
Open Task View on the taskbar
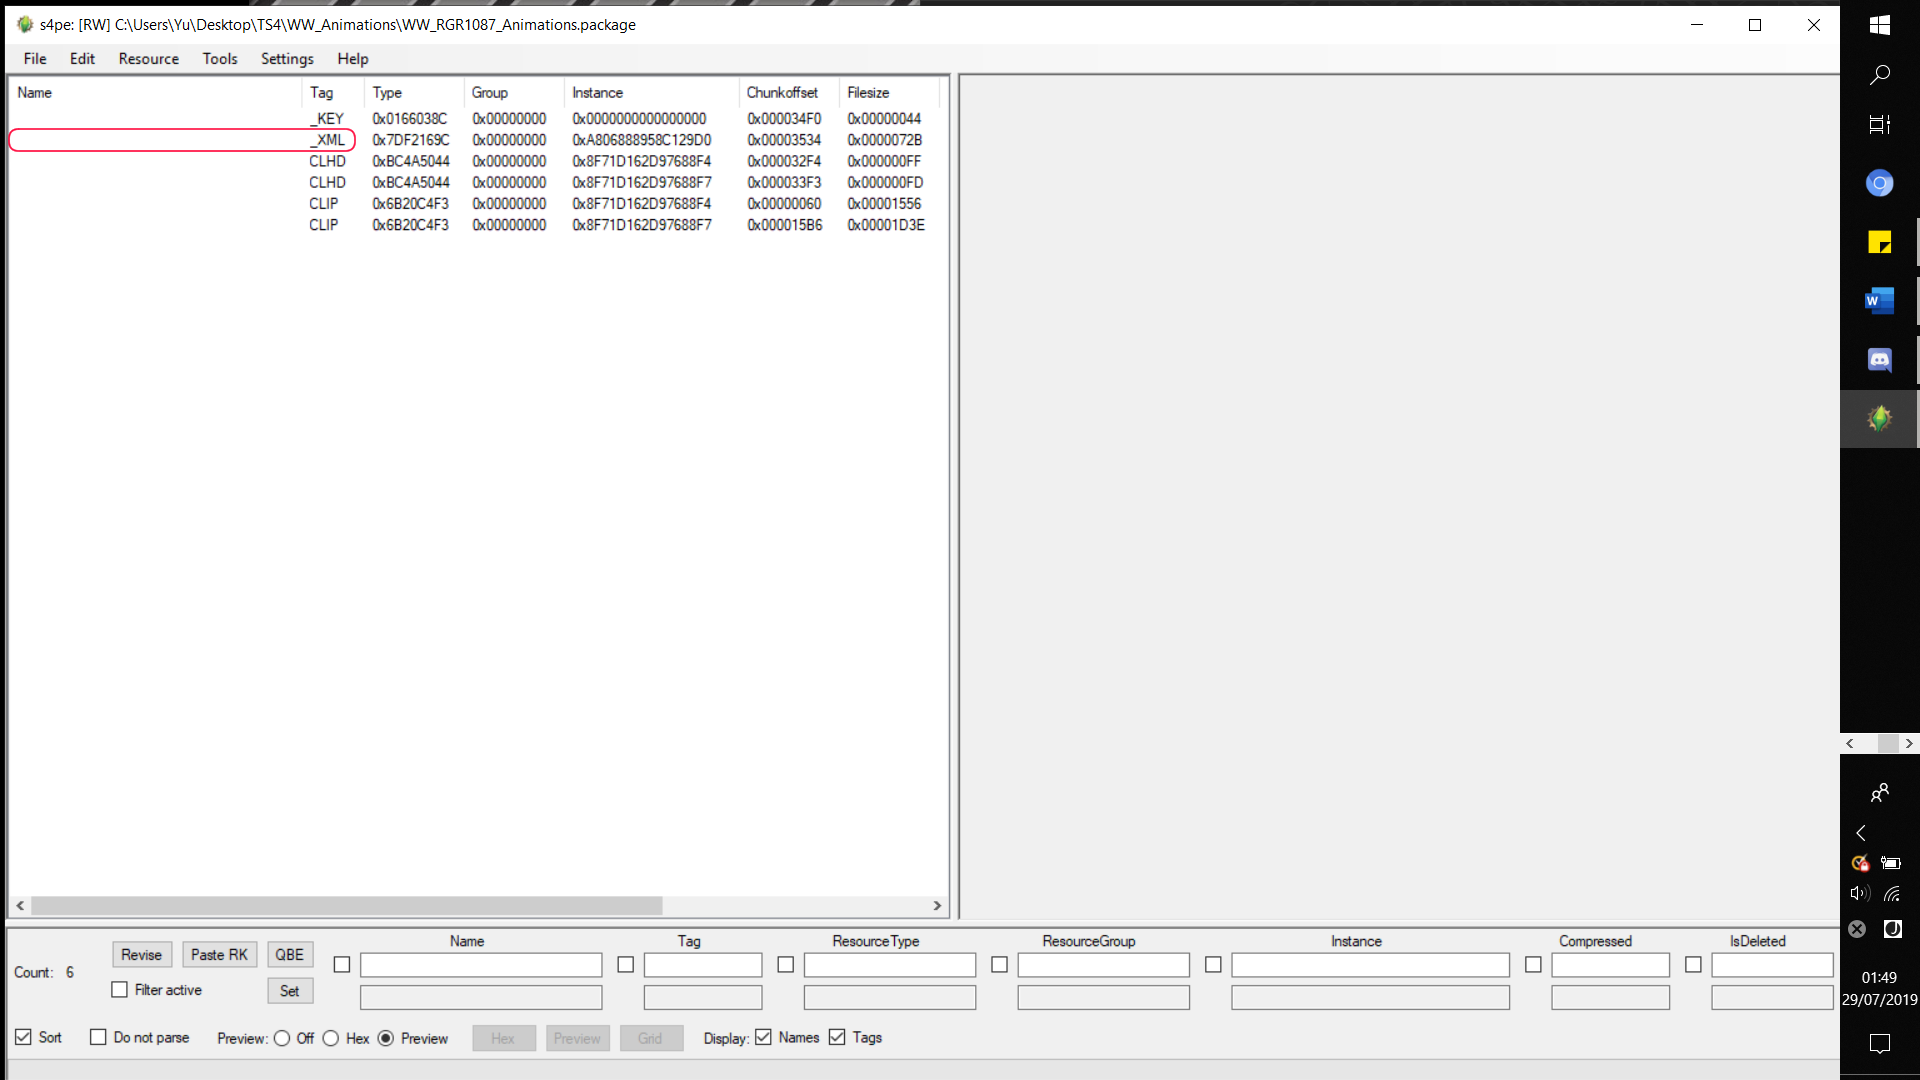[1879, 125]
